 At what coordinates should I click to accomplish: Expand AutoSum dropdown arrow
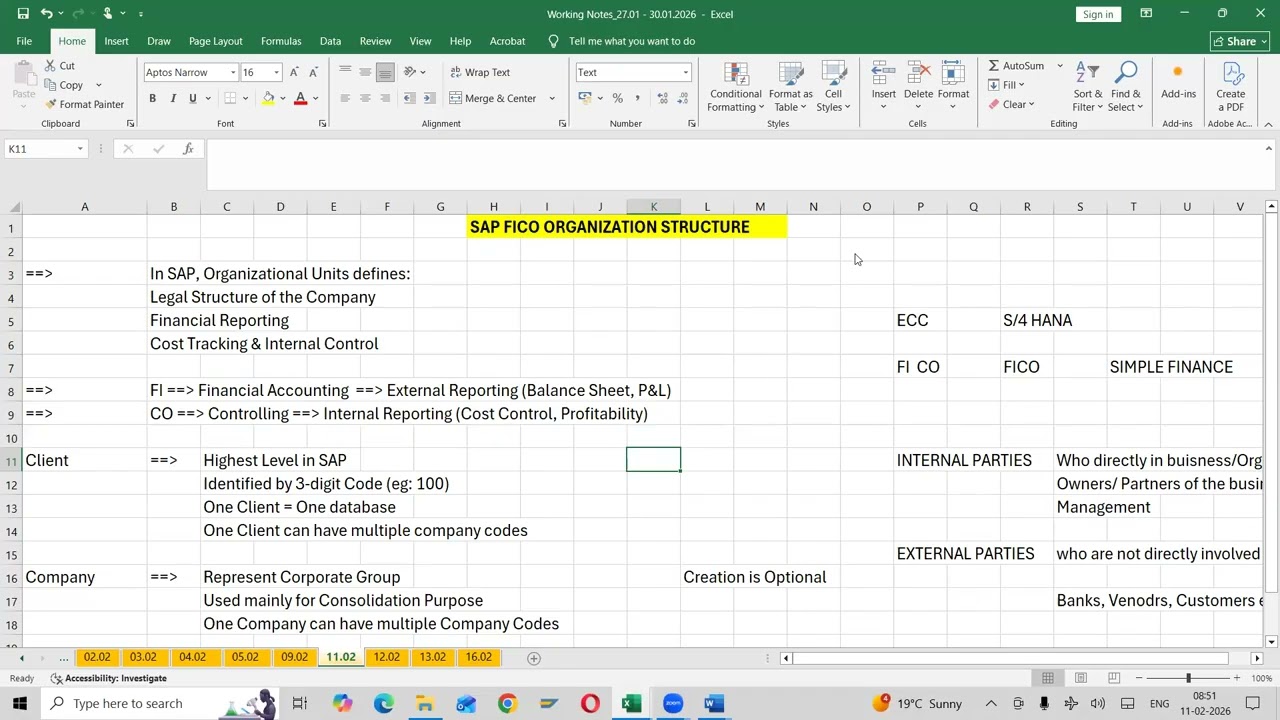pos(1060,66)
